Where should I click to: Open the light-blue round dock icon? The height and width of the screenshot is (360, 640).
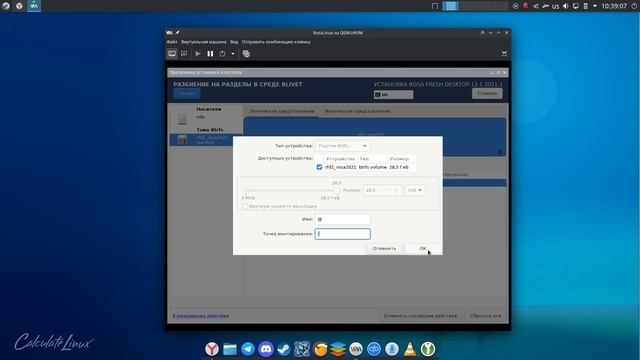click(x=392, y=349)
